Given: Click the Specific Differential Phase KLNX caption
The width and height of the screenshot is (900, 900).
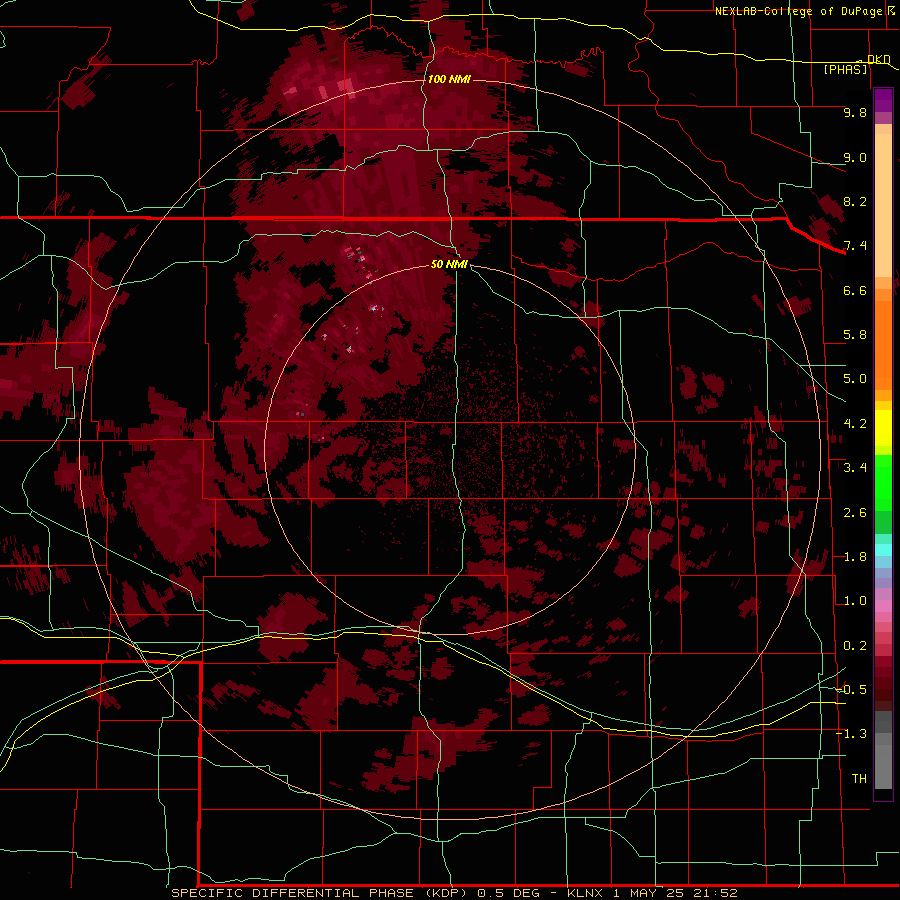Looking at the screenshot, I should pyautogui.click(x=454, y=893).
